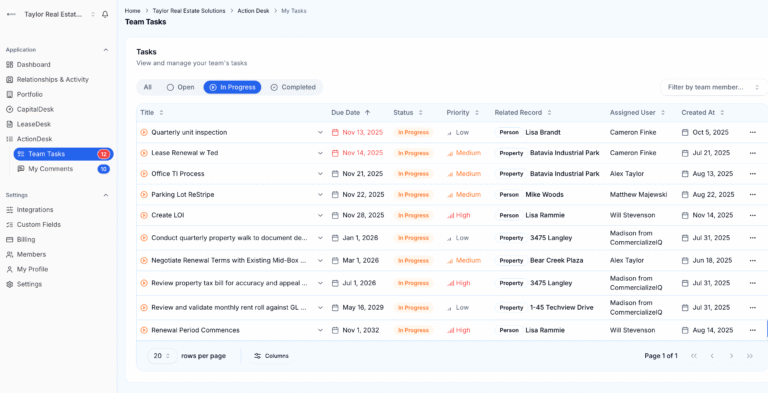Screen dimensions: 768x393
Task: Open more actions for Renewal Period Commences
Action: (x=752, y=330)
